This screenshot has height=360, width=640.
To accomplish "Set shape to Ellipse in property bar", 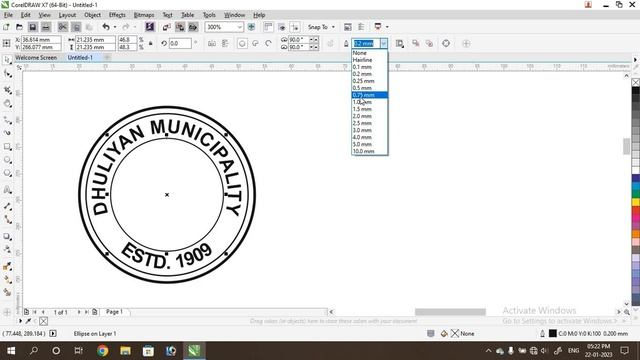I will 242,43.
